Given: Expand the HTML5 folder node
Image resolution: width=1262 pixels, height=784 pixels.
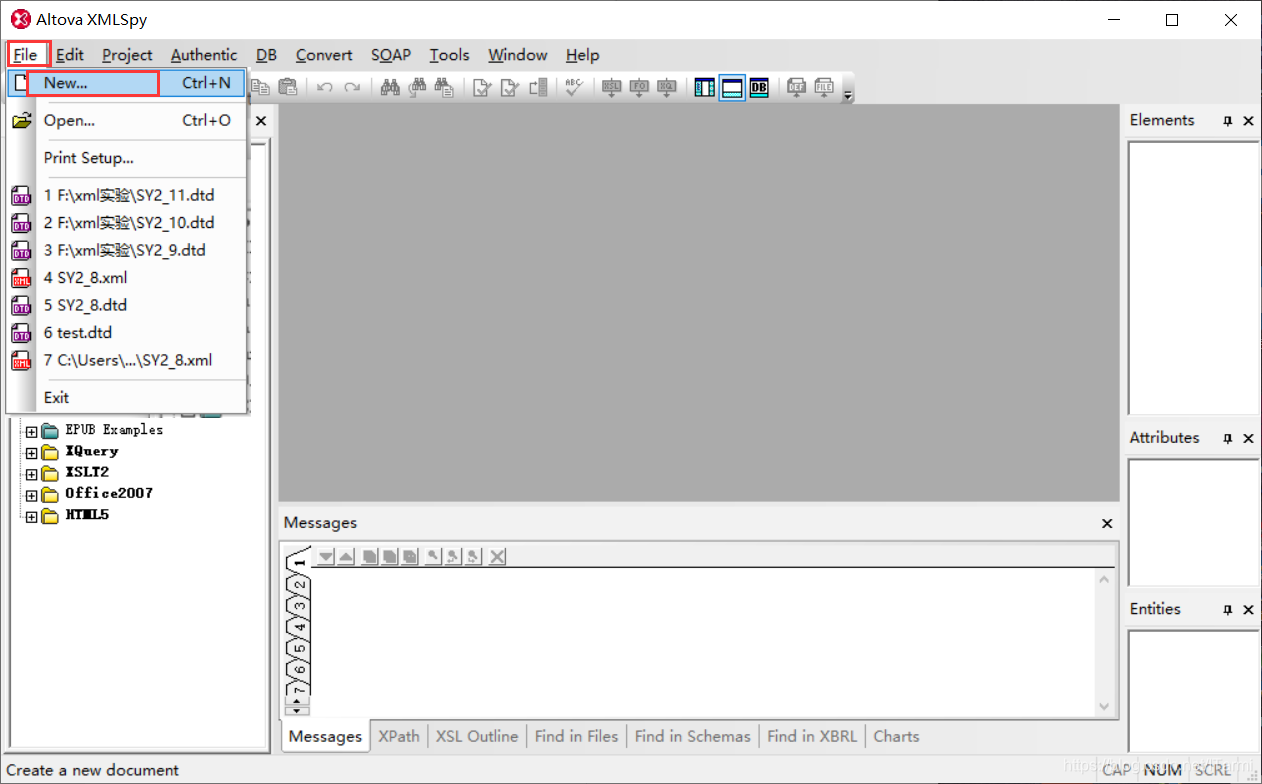Looking at the screenshot, I should (31, 517).
